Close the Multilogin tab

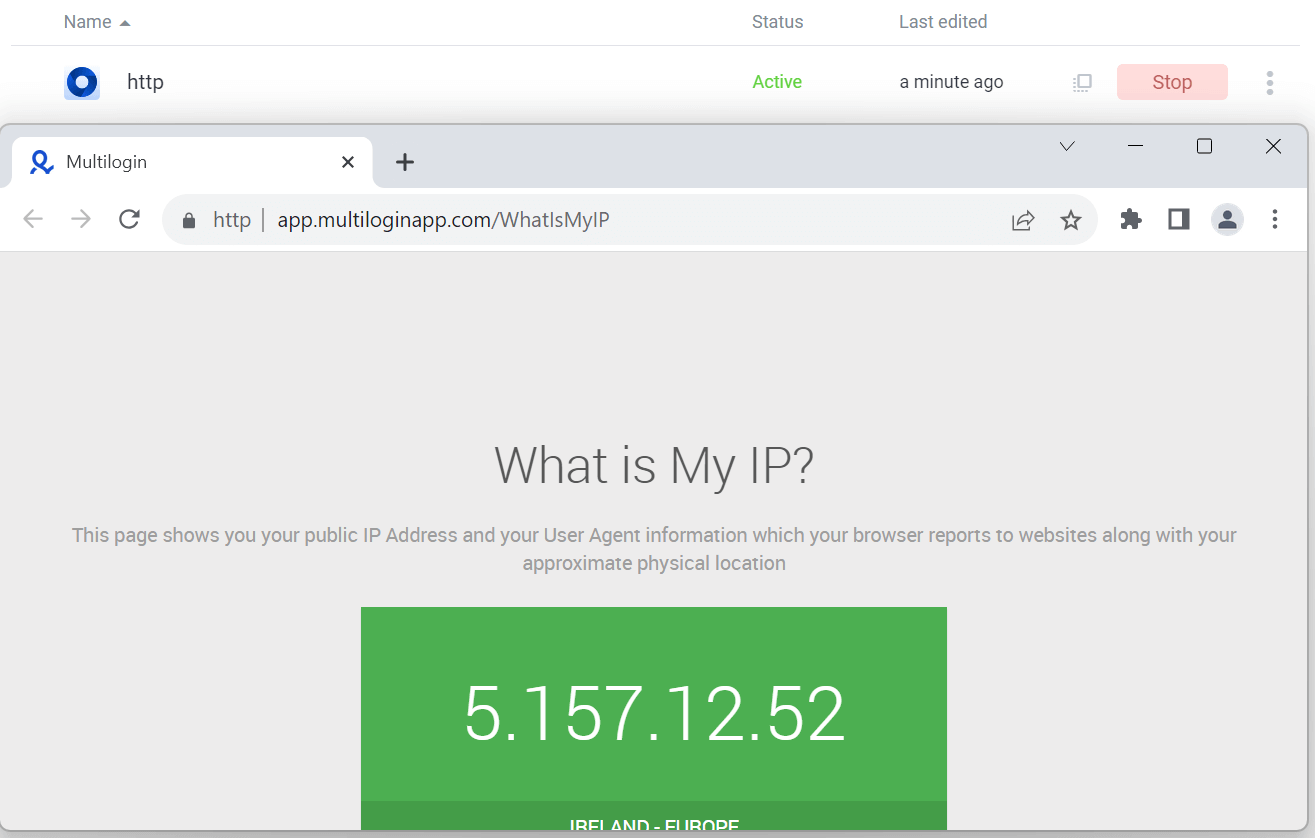348,162
